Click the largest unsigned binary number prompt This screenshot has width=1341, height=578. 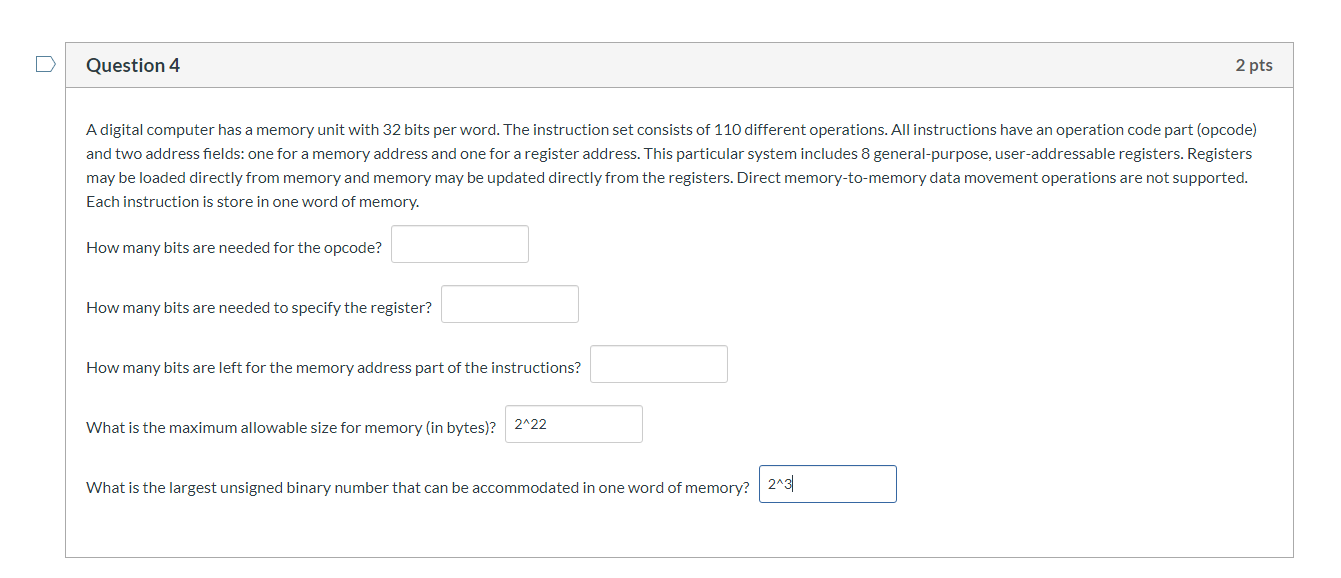[418, 487]
